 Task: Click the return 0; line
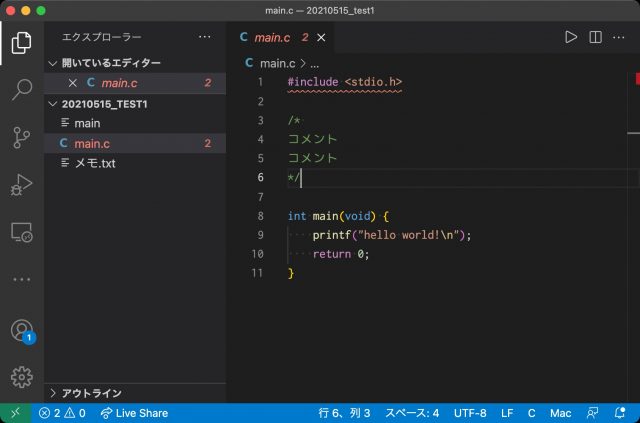click(341, 254)
